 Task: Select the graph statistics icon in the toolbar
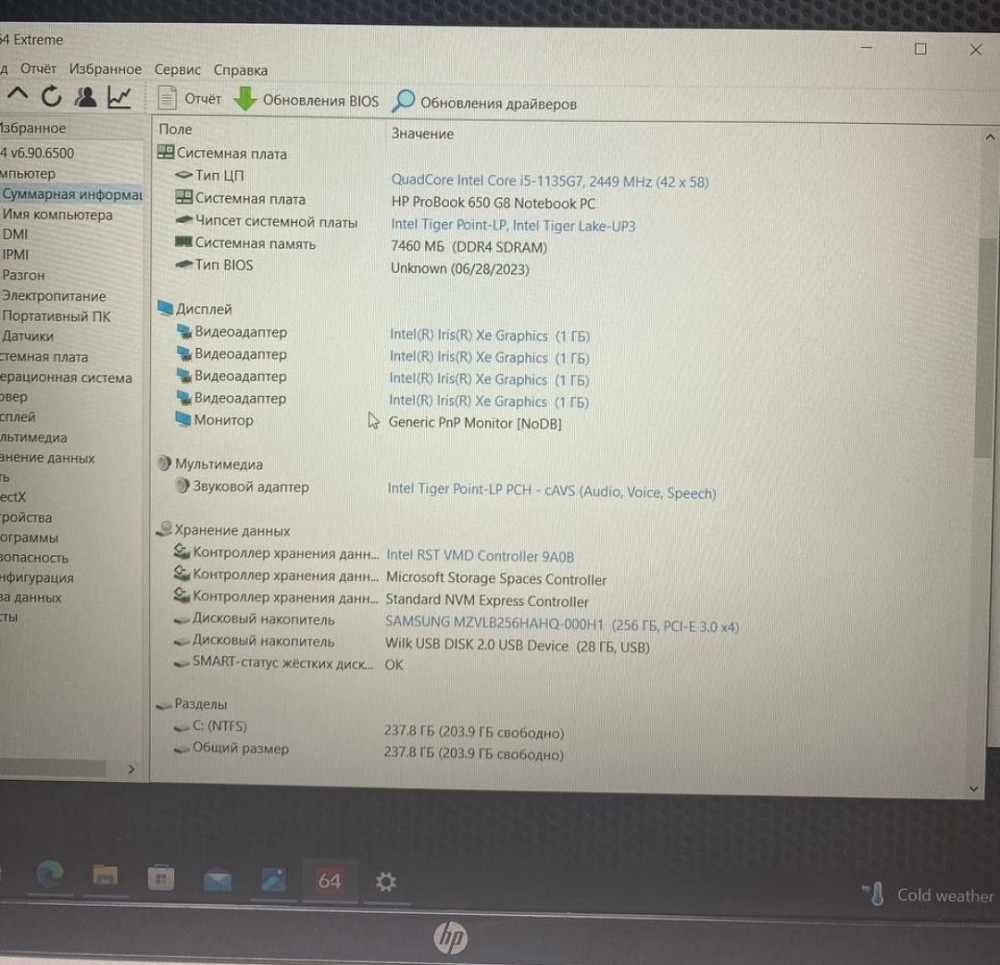(x=119, y=96)
